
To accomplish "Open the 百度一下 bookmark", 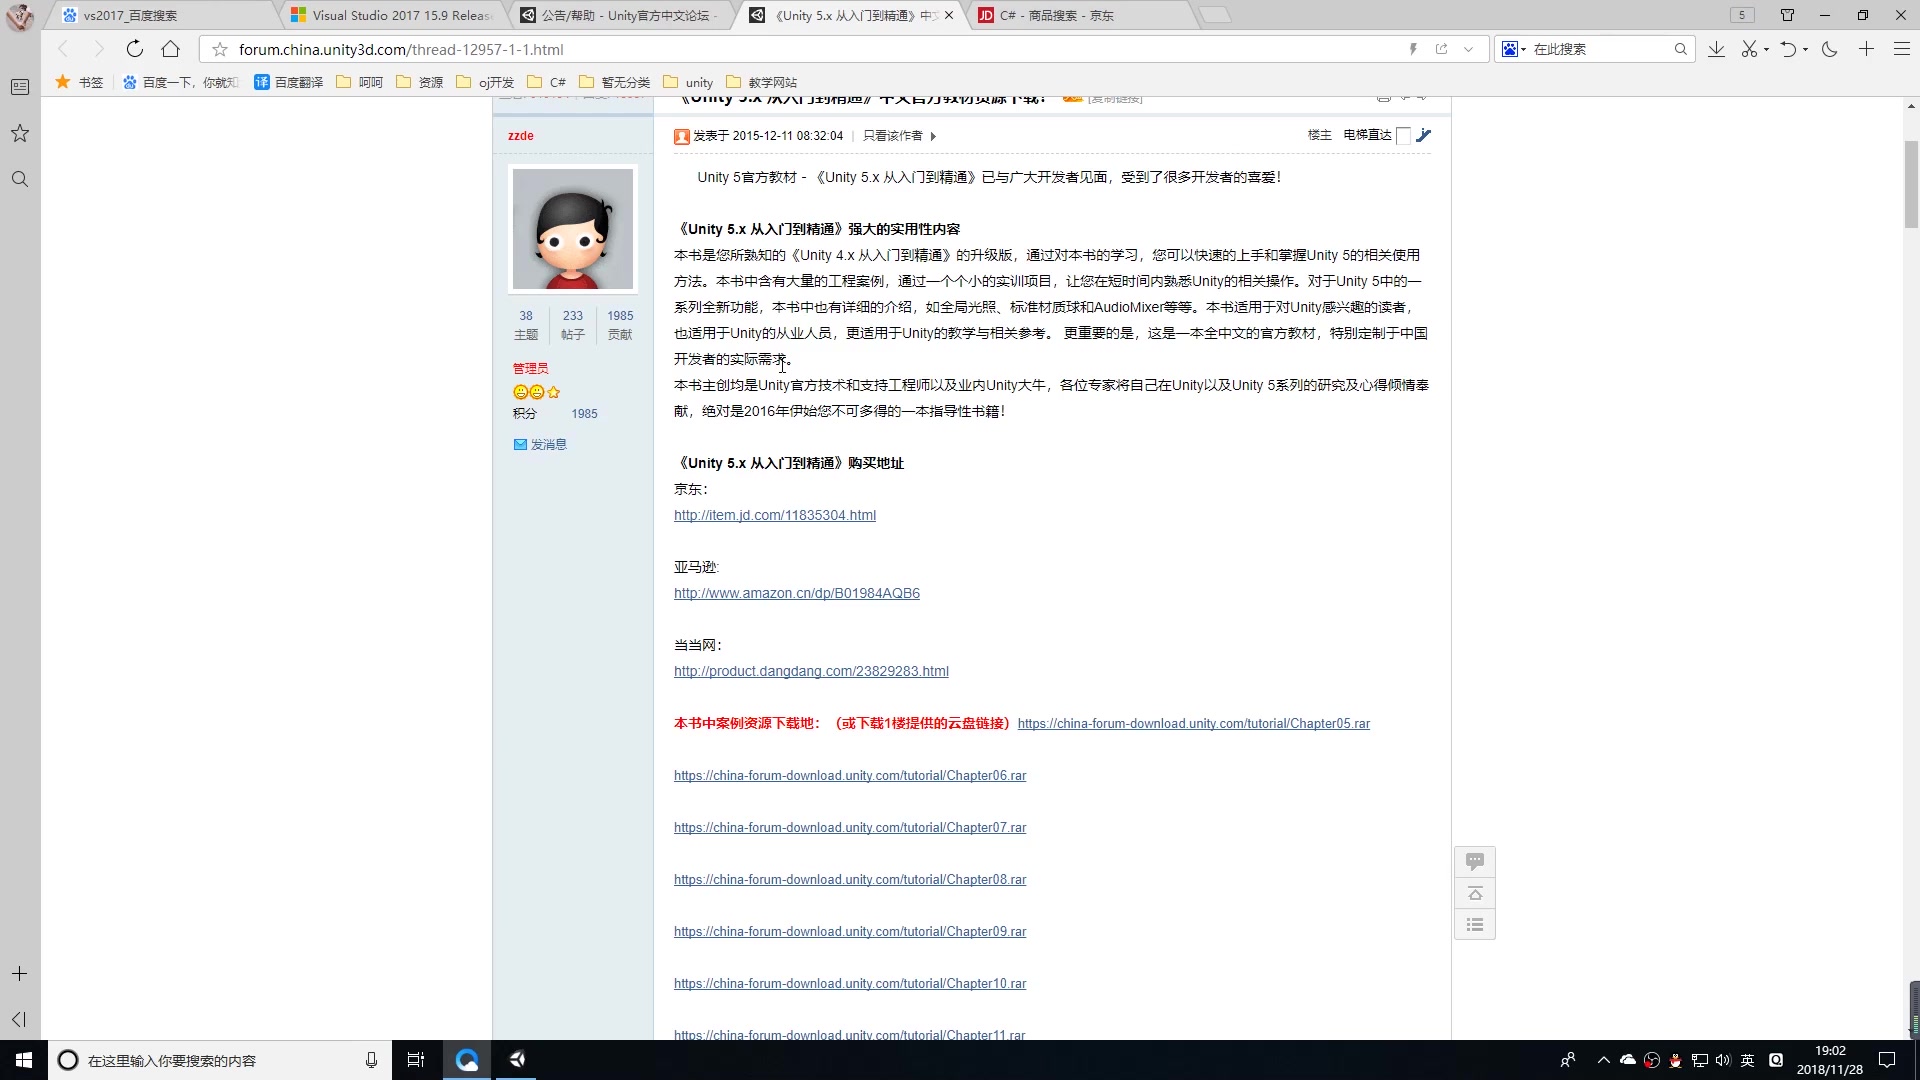I will pos(181,82).
